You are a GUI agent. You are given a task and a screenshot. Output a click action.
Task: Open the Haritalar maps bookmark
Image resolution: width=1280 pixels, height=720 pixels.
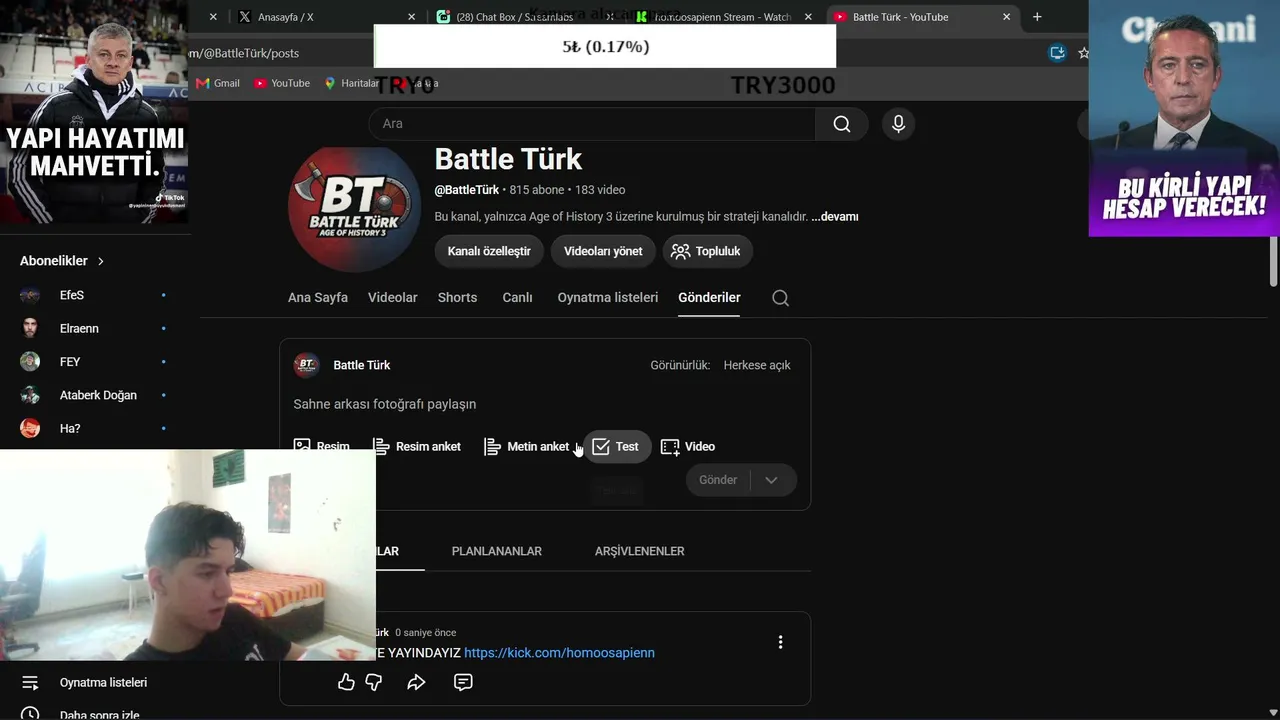pyautogui.click(x=352, y=83)
